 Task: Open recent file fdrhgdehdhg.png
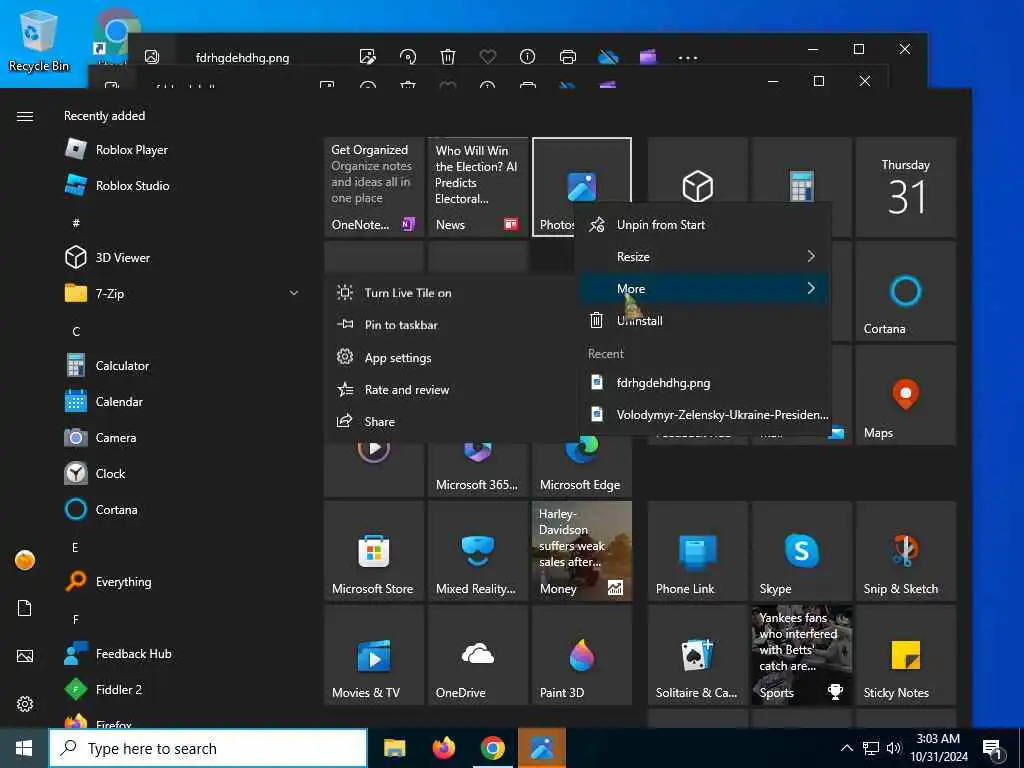[705, 383]
